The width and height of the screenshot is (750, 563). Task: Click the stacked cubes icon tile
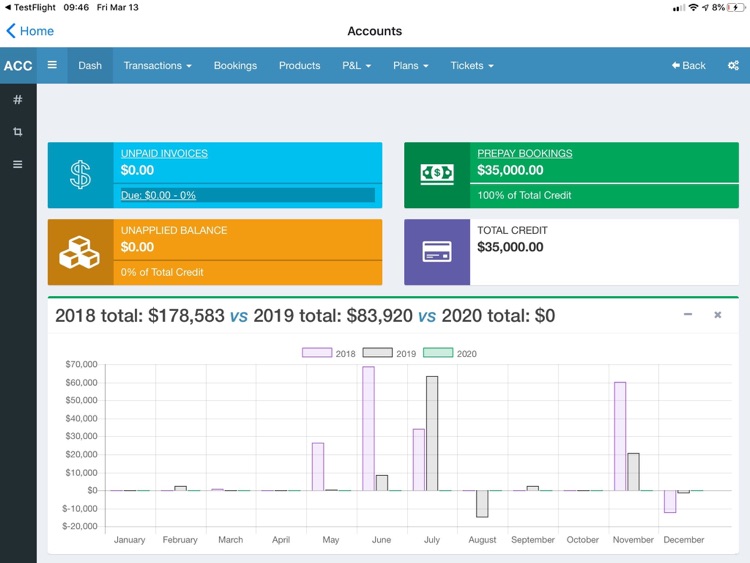pos(80,252)
